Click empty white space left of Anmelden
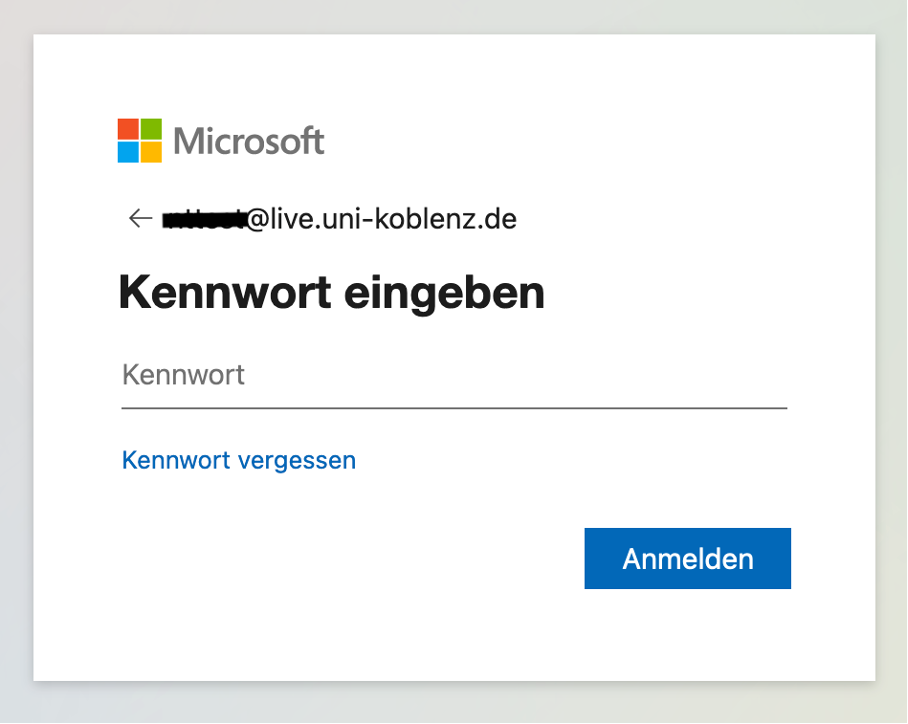 click(x=347, y=558)
